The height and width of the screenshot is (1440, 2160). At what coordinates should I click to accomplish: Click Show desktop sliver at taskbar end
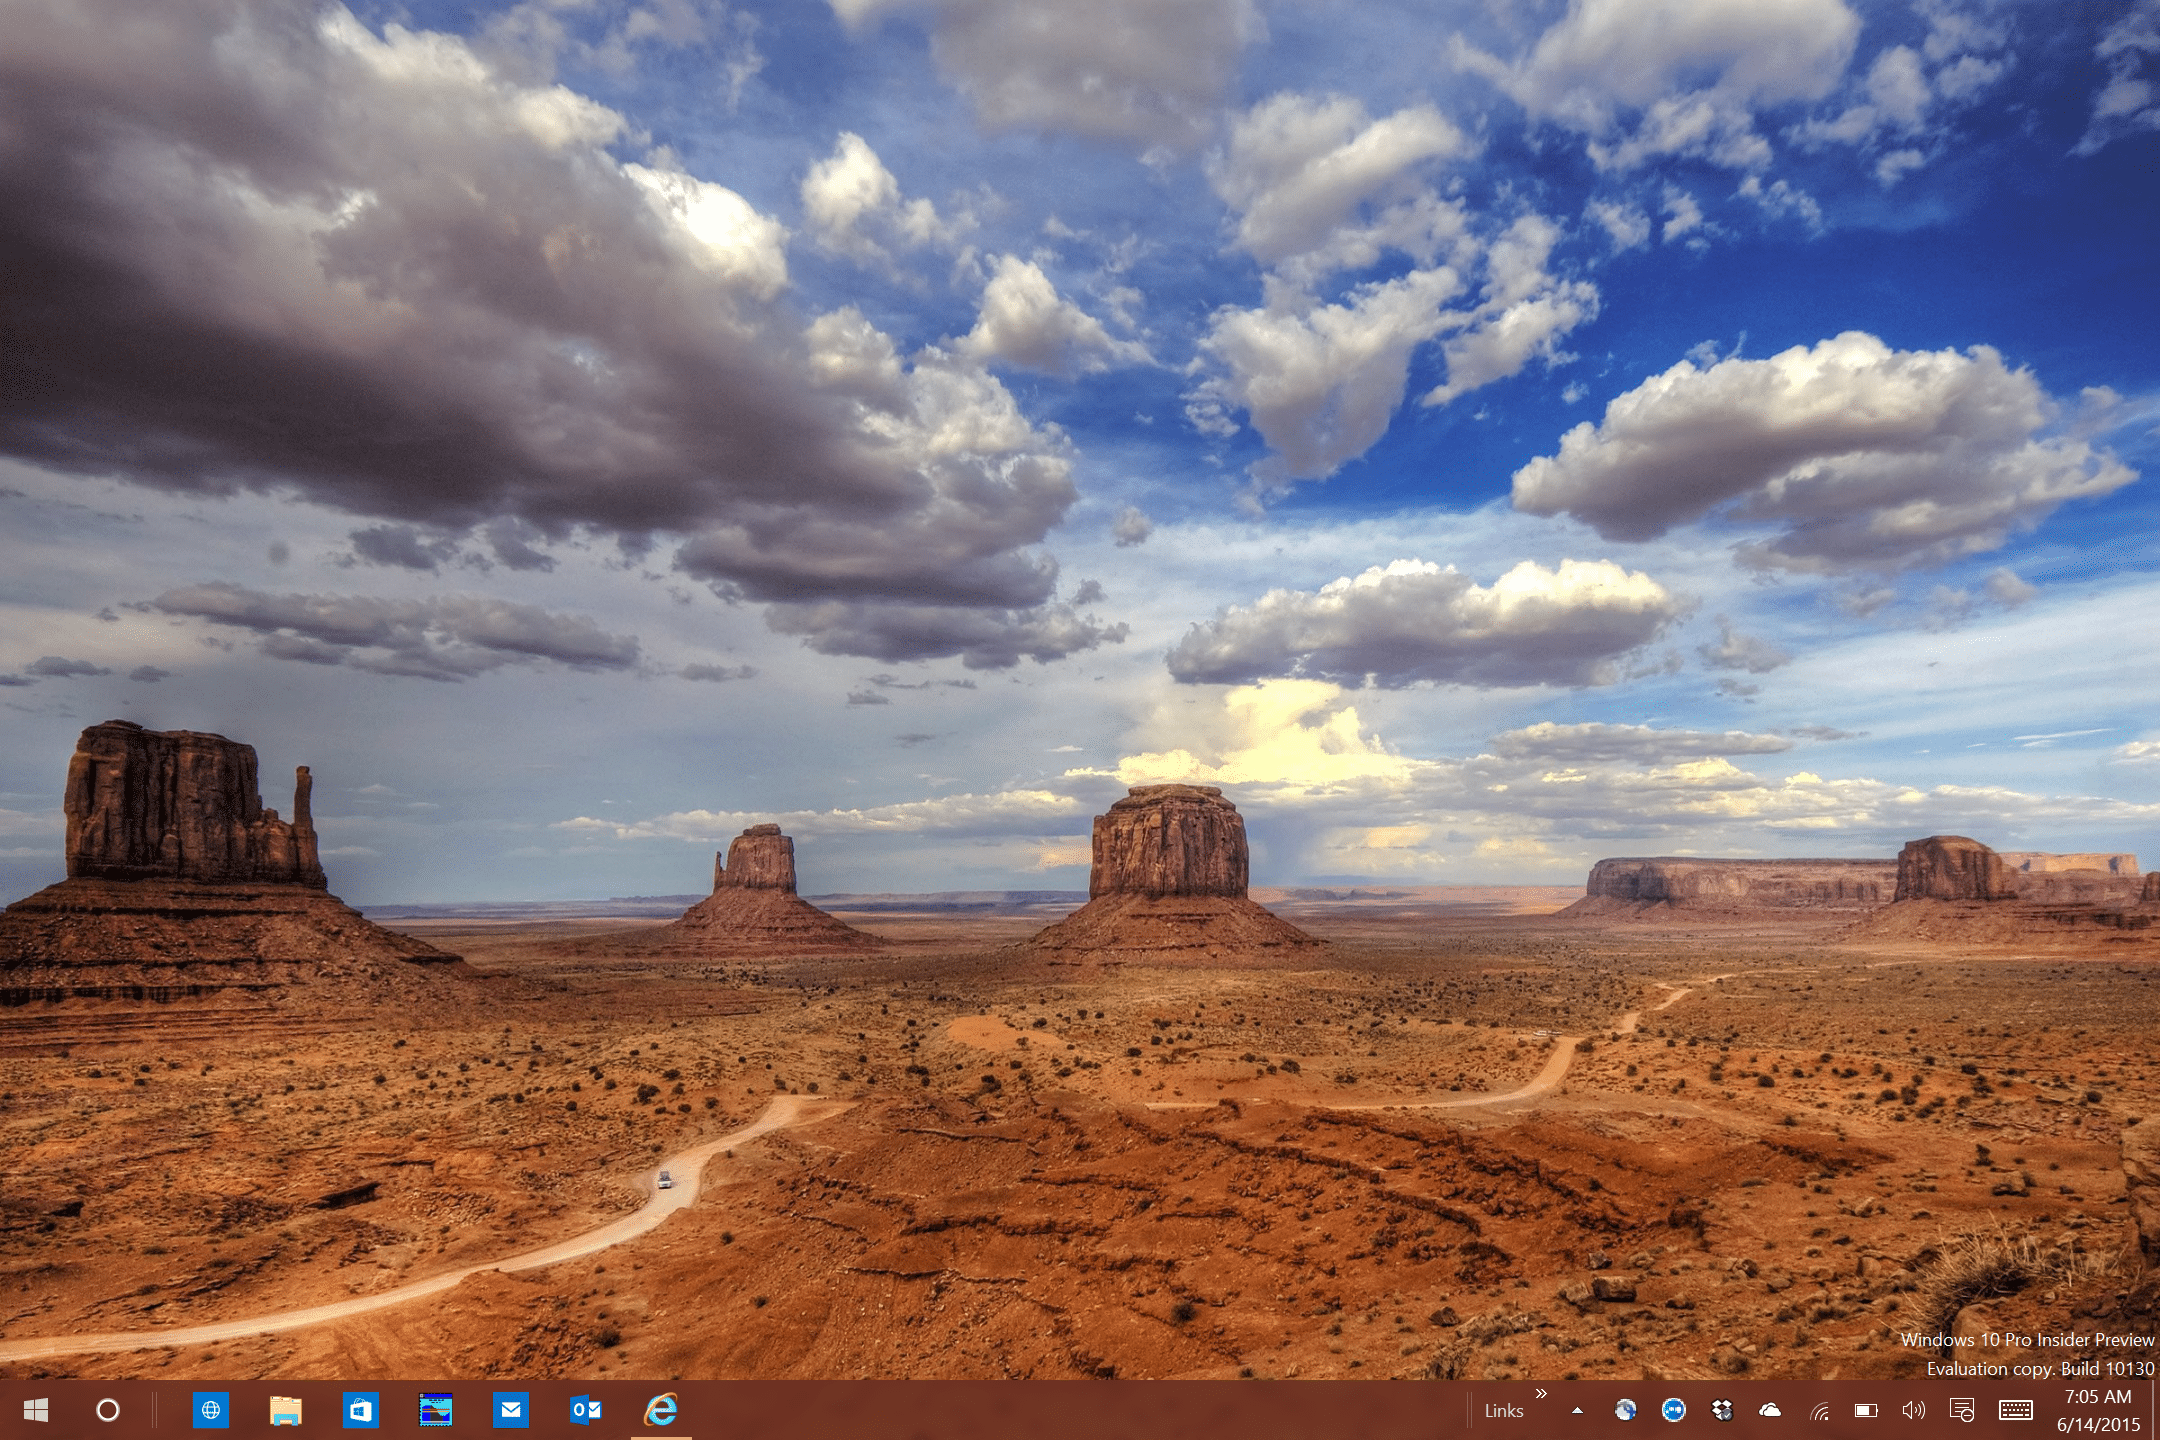click(2155, 1410)
